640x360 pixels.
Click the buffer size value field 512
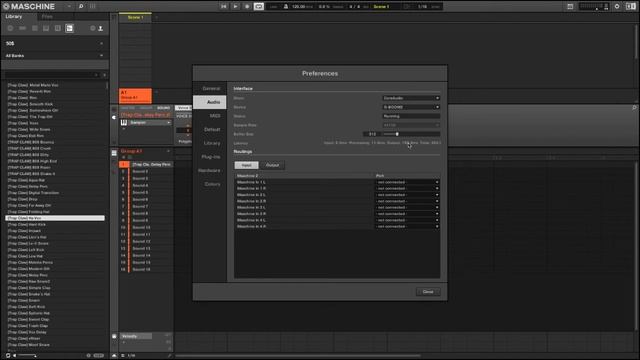coord(372,134)
